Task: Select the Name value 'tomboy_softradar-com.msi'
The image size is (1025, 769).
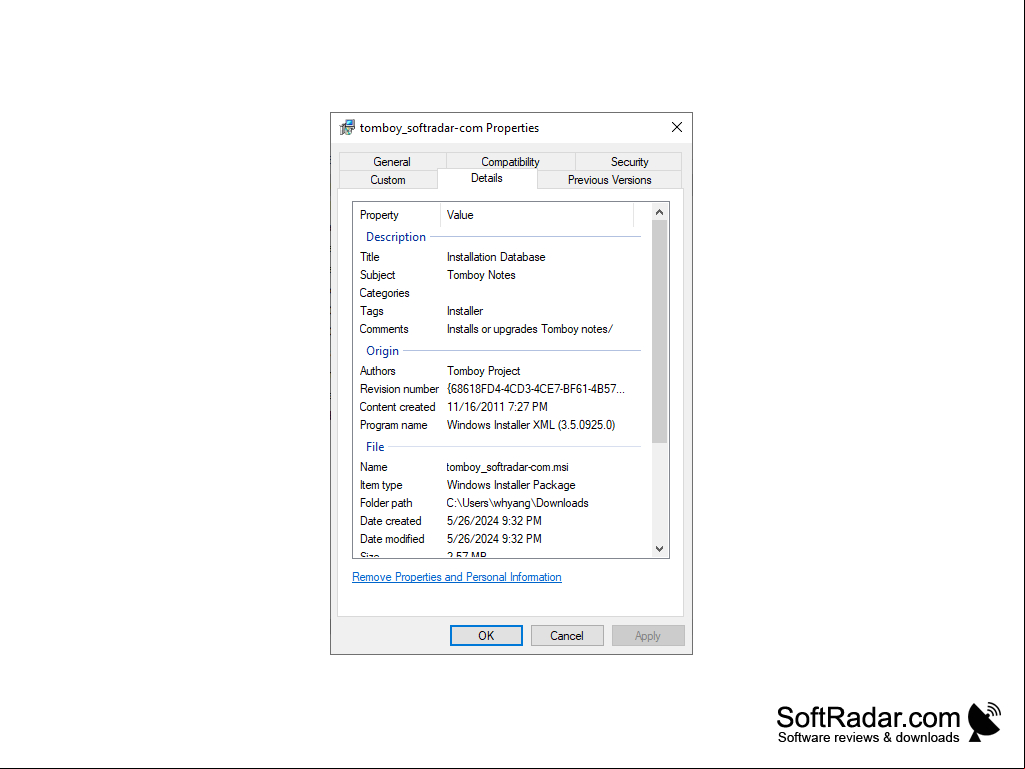Action: click(507, 467)
